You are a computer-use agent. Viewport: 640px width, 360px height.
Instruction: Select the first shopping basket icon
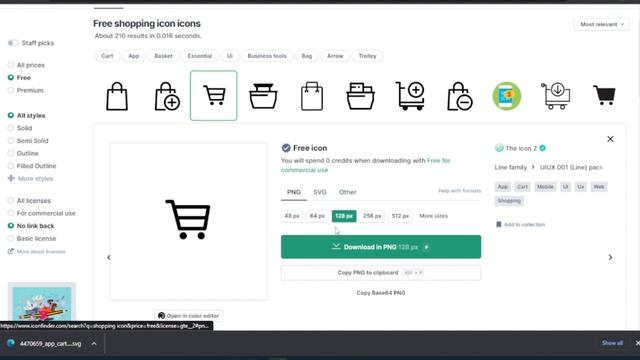click(263, 96)
